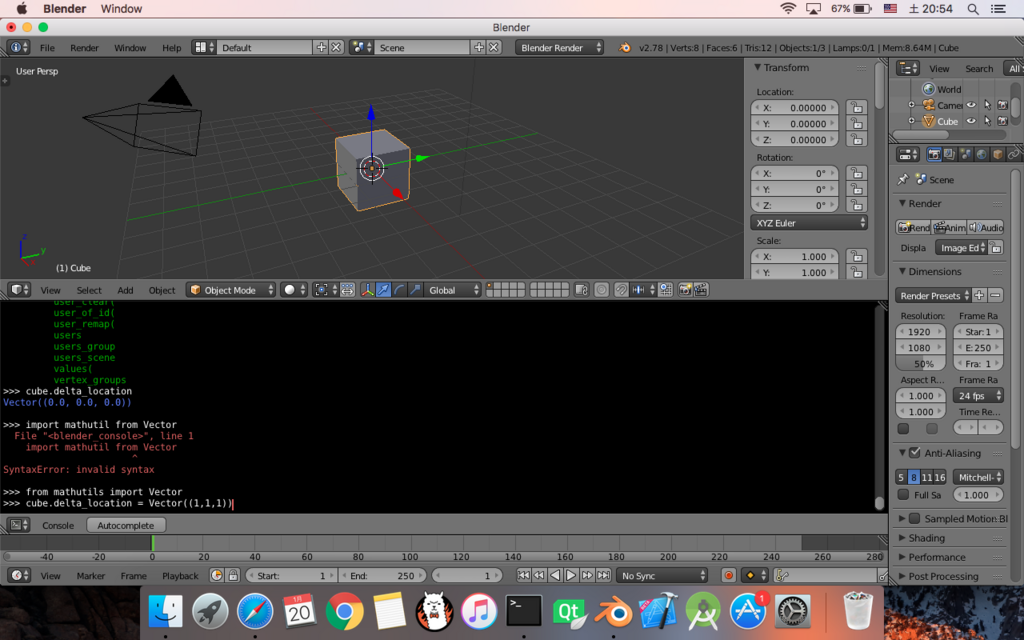Open the Render menu in info header

(84, 48)
